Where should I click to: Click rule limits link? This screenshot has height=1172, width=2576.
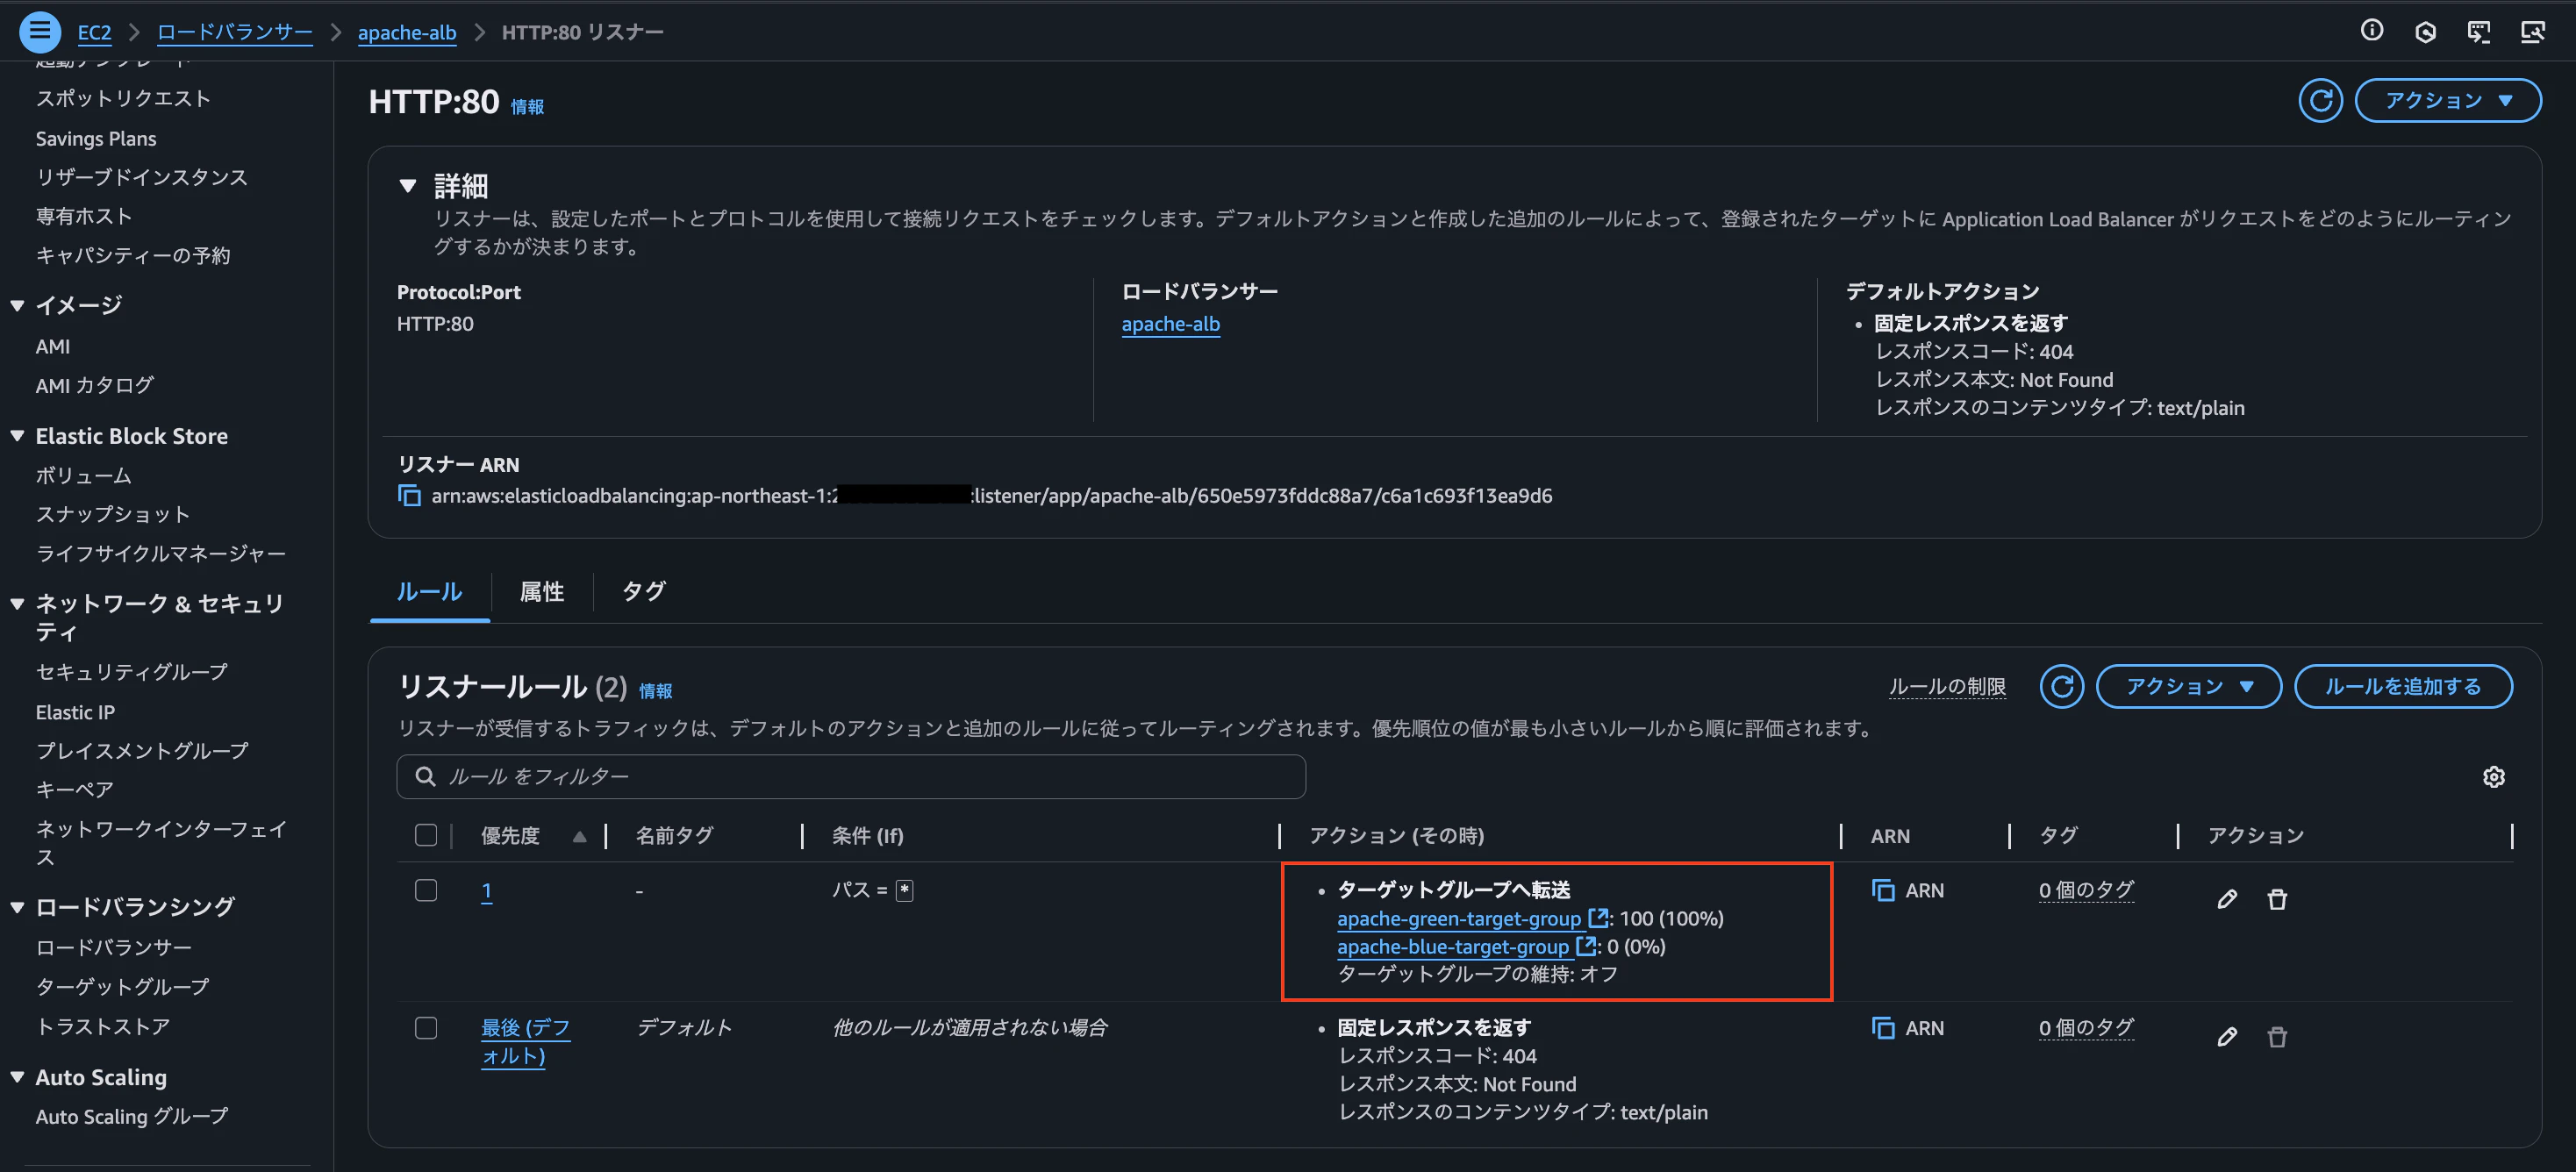(x=1946, y=686)
